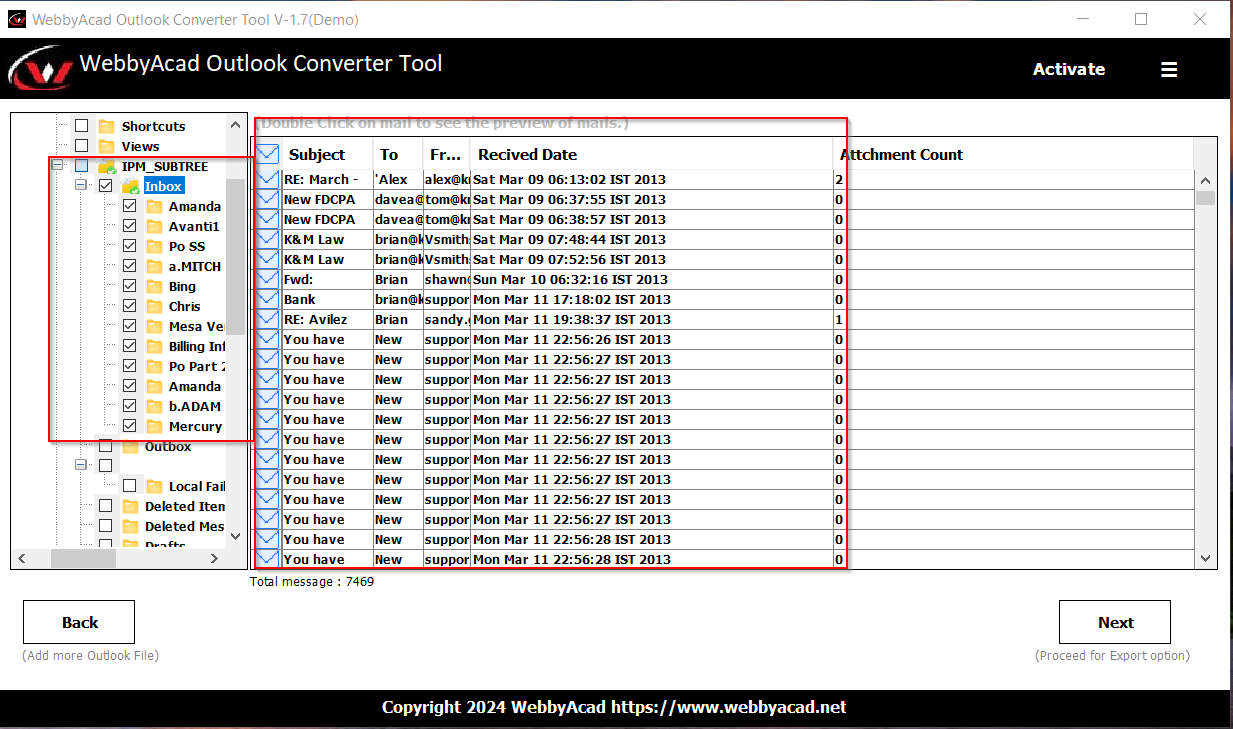Image resolution: width=1233 pixels, height=729 pixels.
Task: Sort by the Recived Date column header
Action: tap(651, 155)
